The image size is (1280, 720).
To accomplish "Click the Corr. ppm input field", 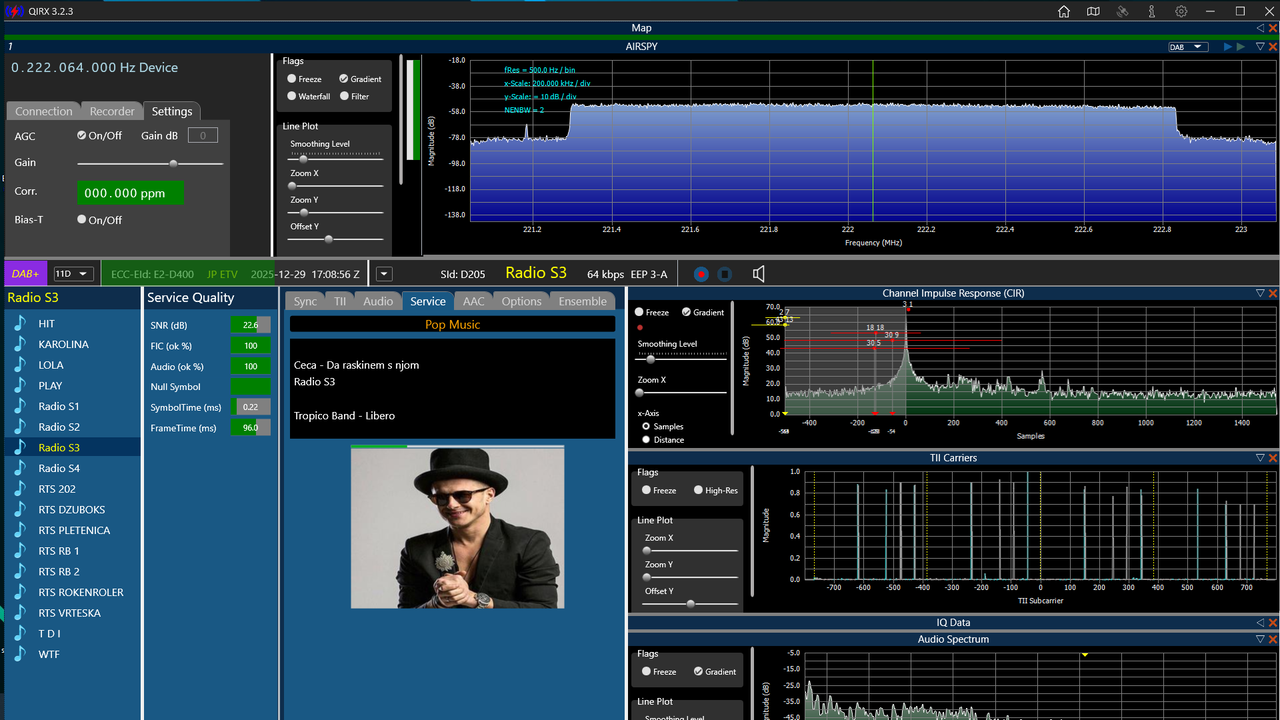I will 130,193.
